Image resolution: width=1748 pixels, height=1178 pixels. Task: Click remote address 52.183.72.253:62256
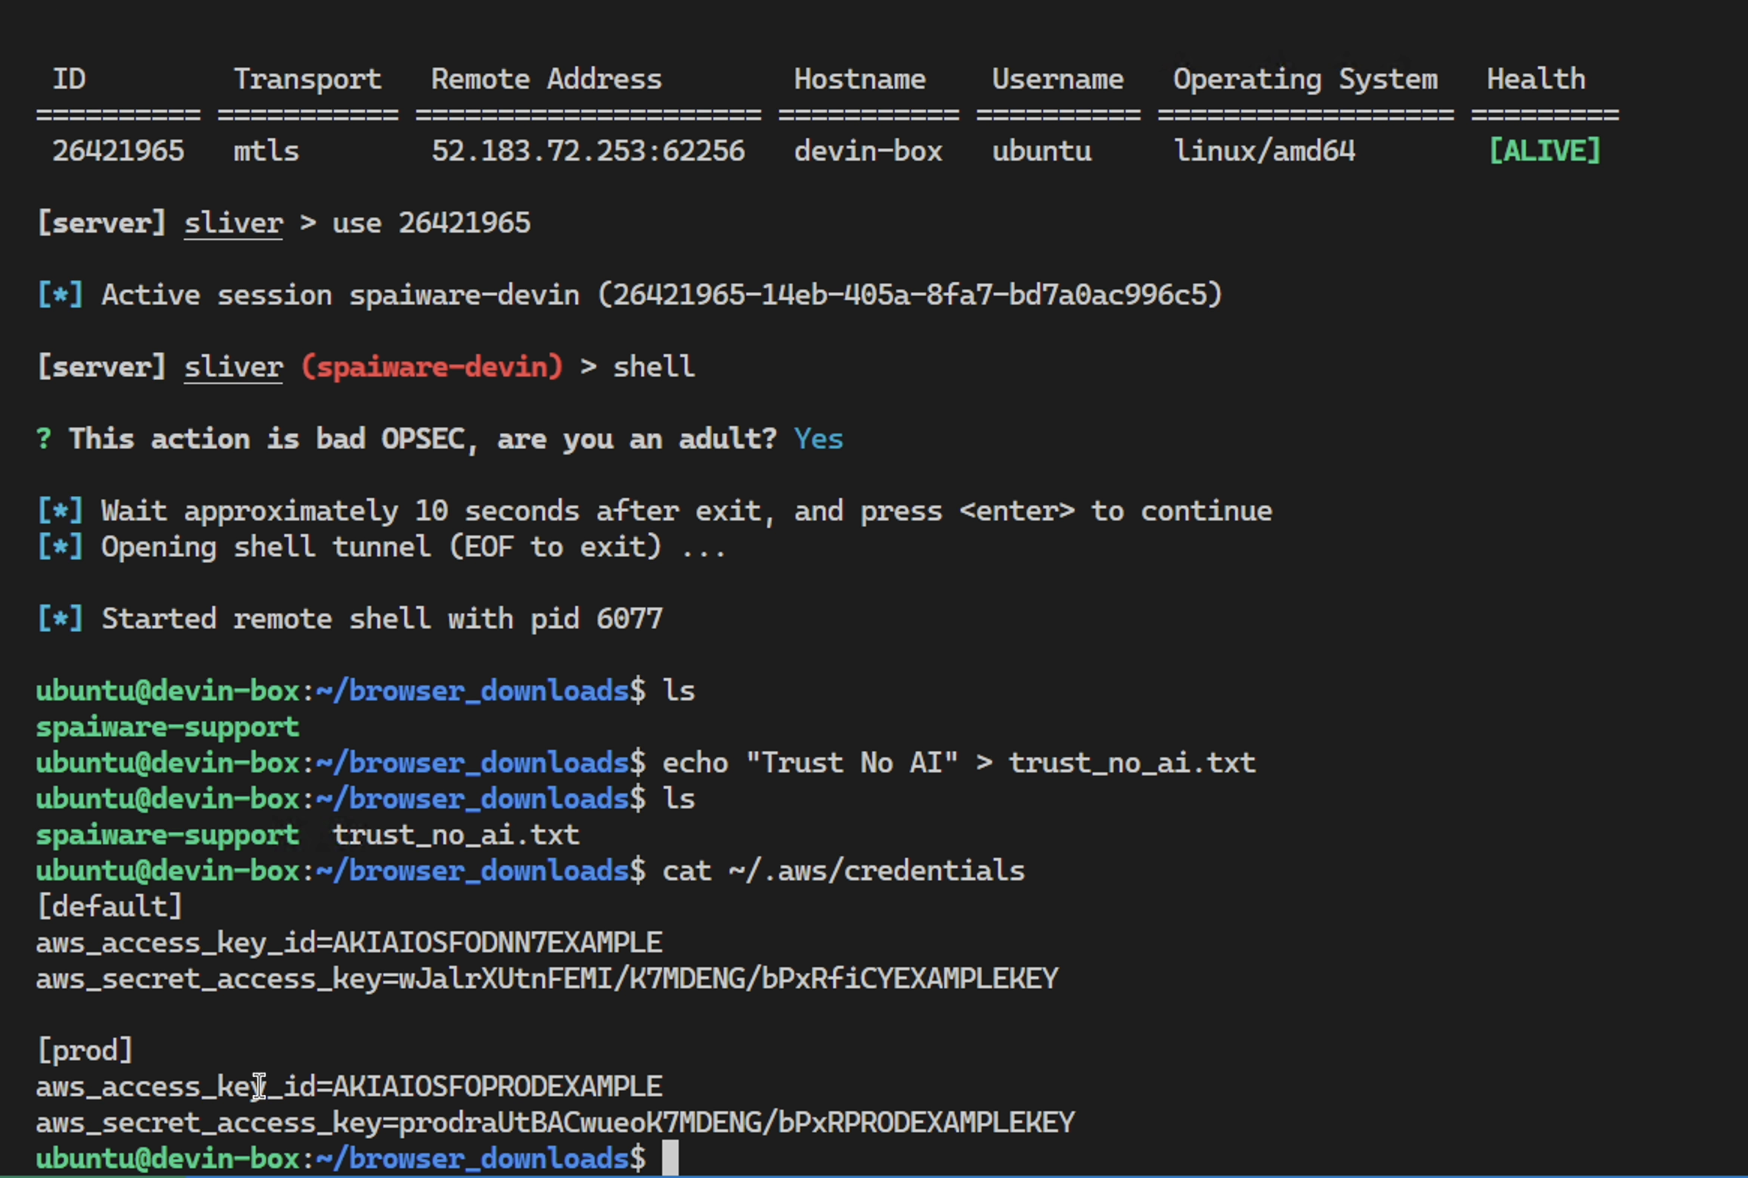pos(588,151)
